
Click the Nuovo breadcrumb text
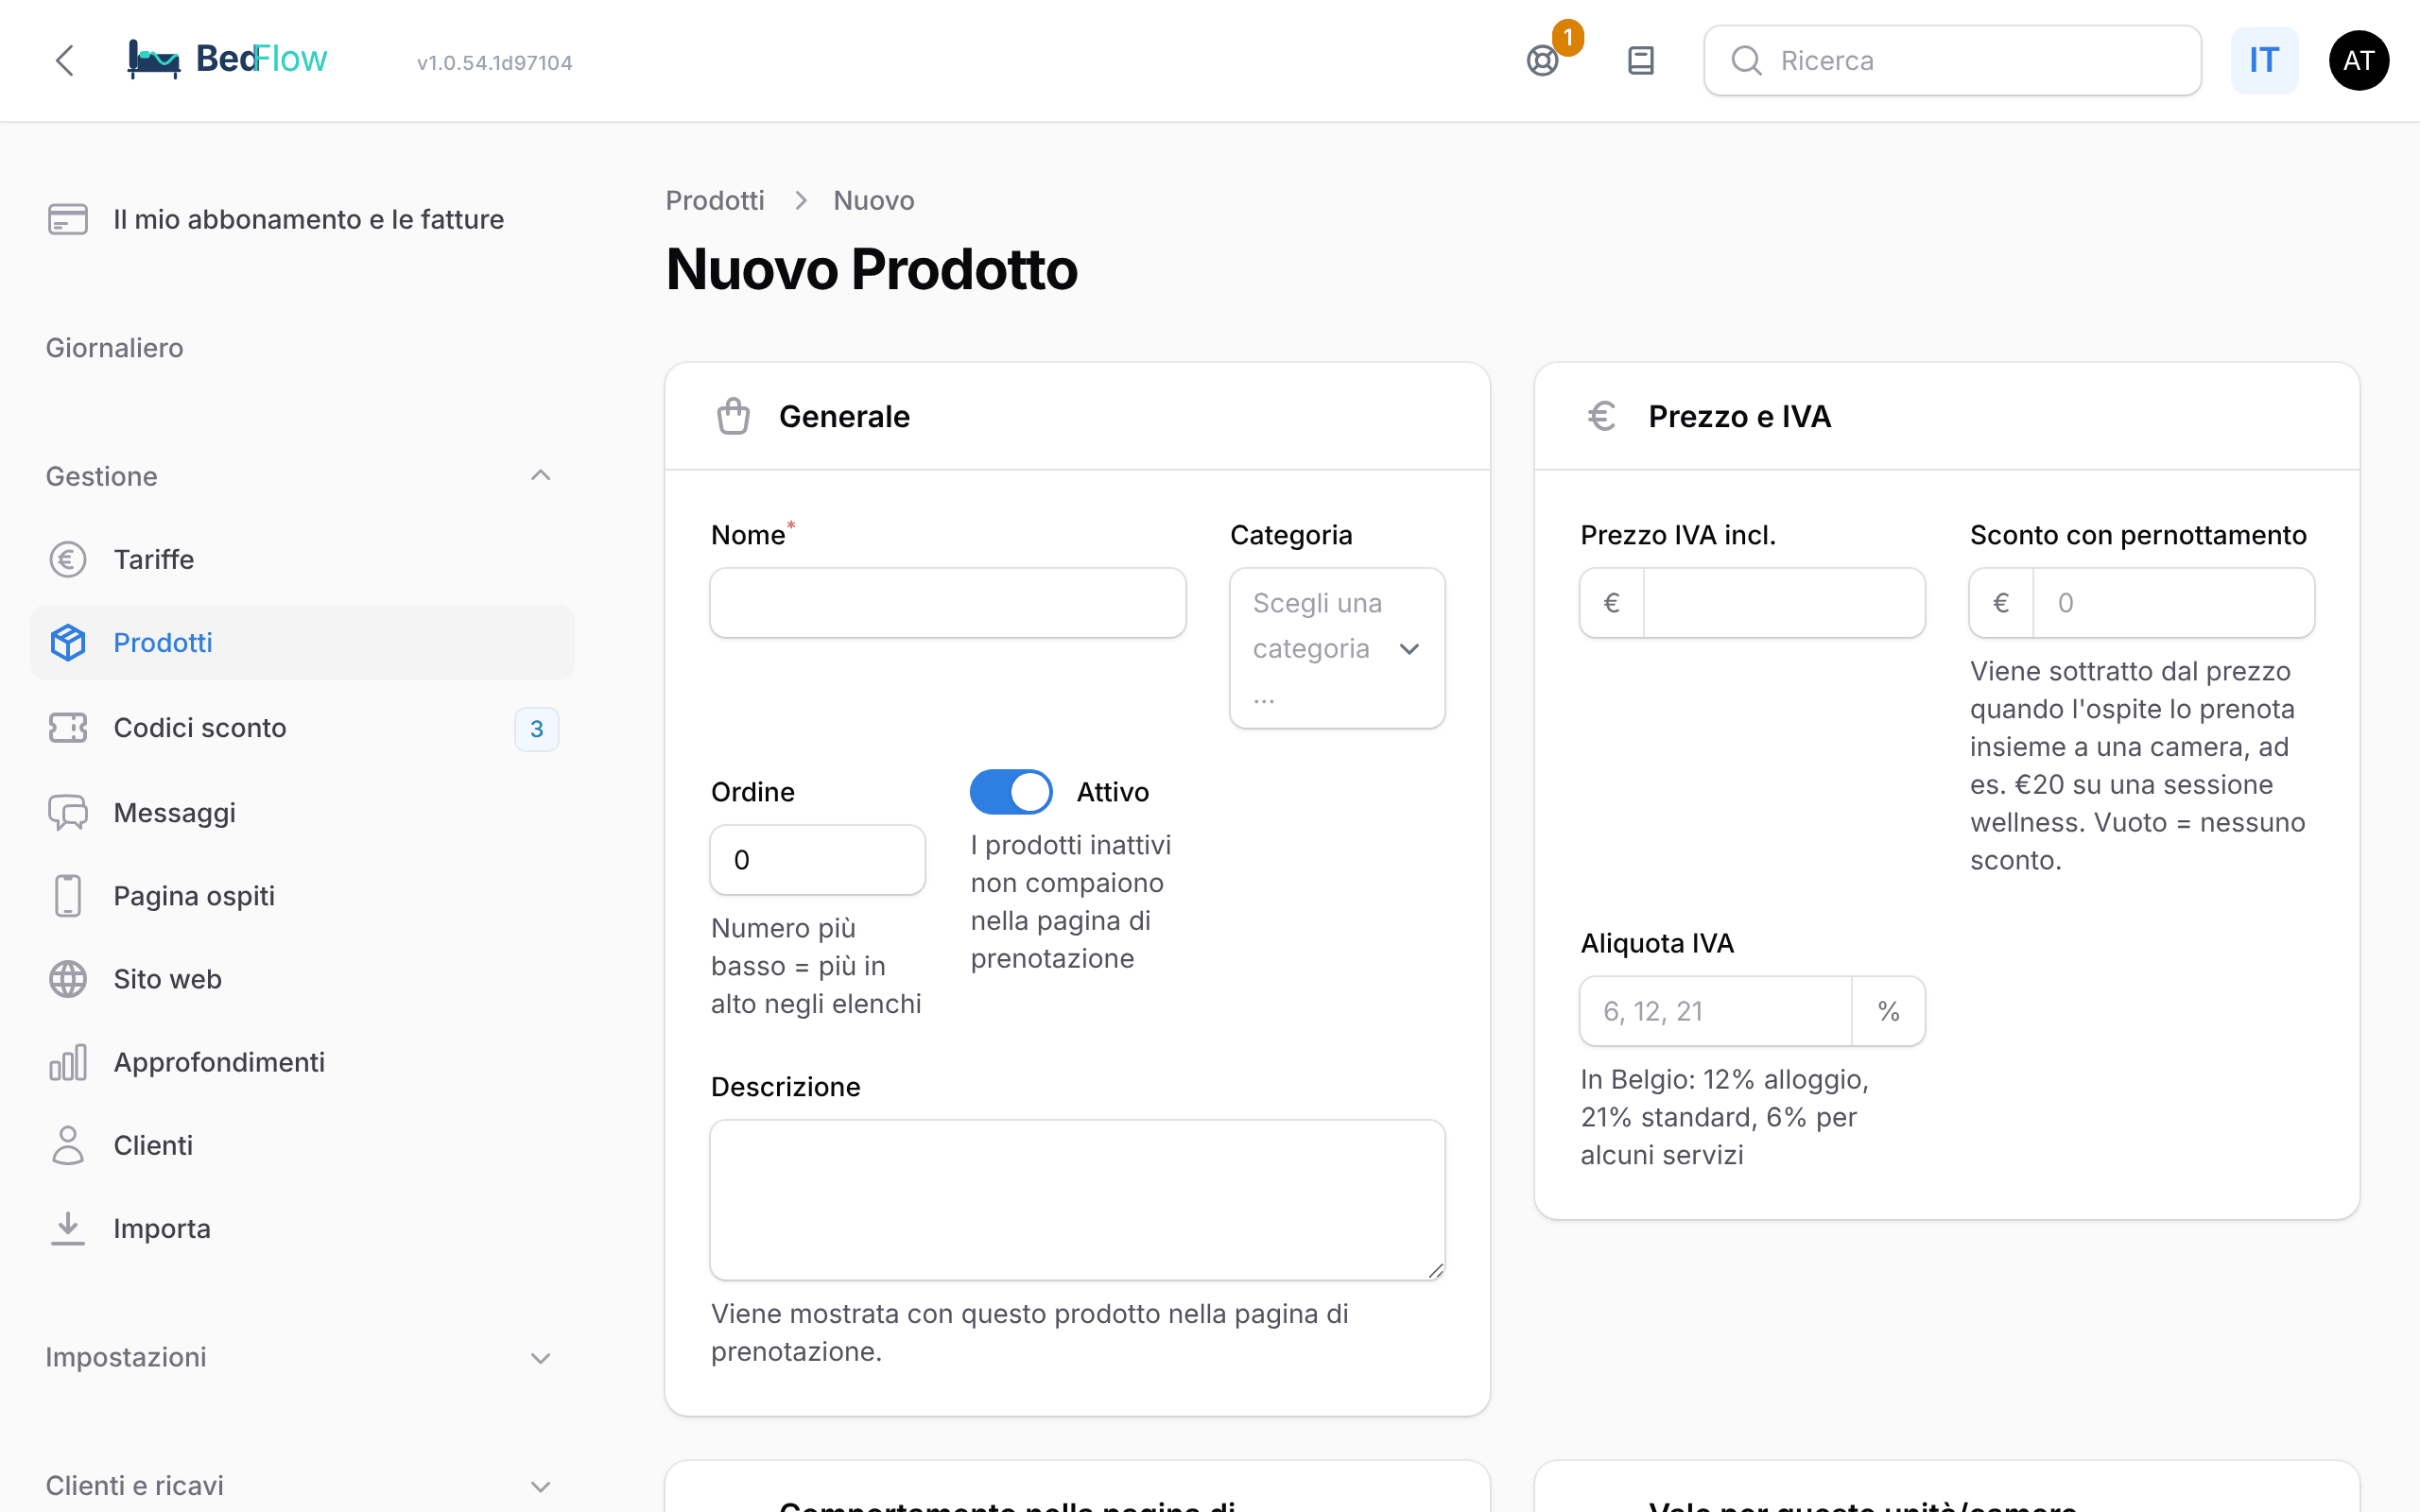point(874,201)
